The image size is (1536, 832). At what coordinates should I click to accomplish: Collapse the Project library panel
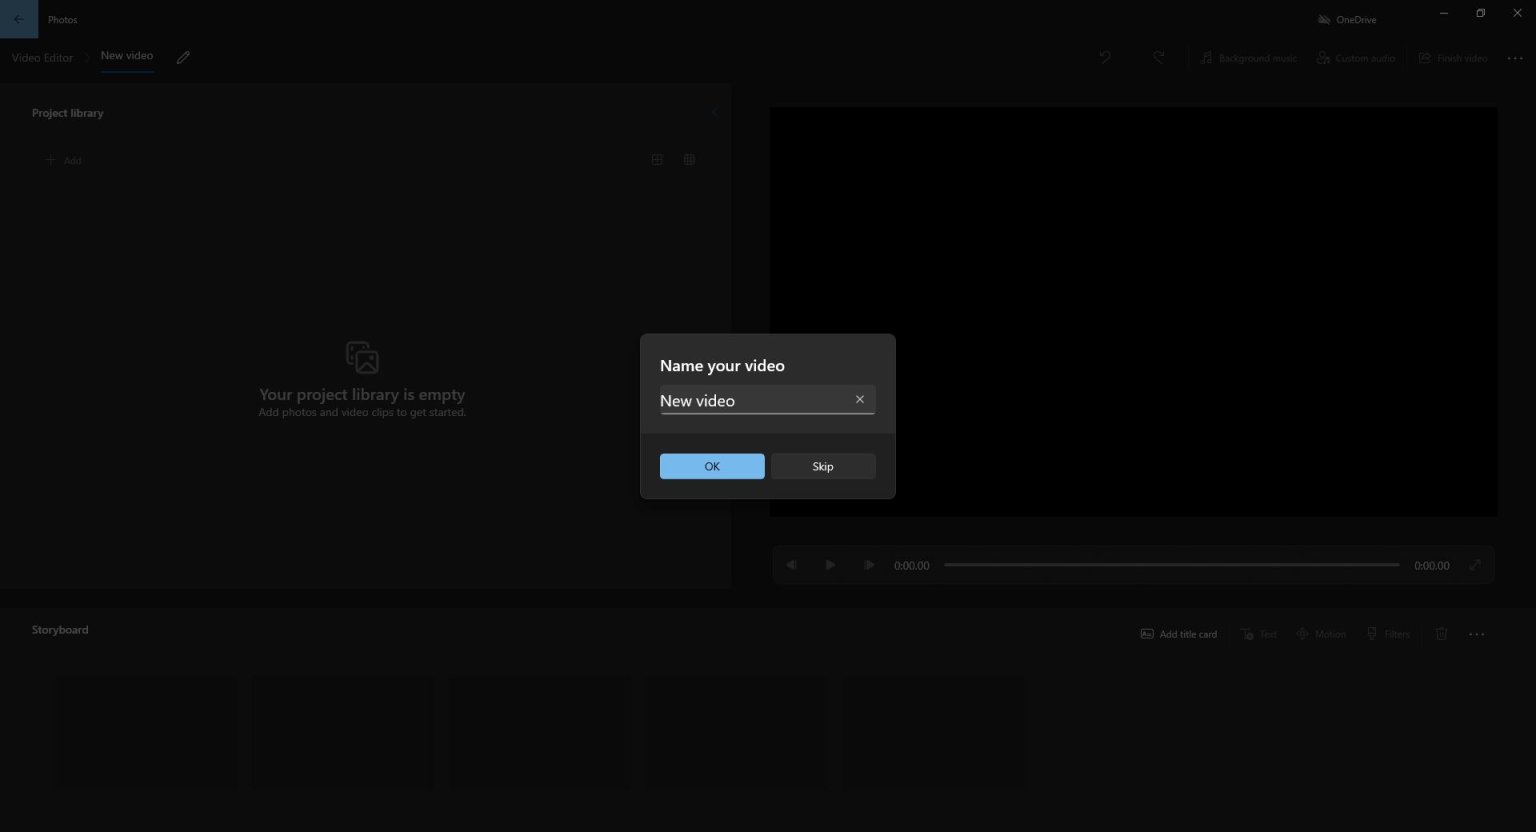click(715, 112)
